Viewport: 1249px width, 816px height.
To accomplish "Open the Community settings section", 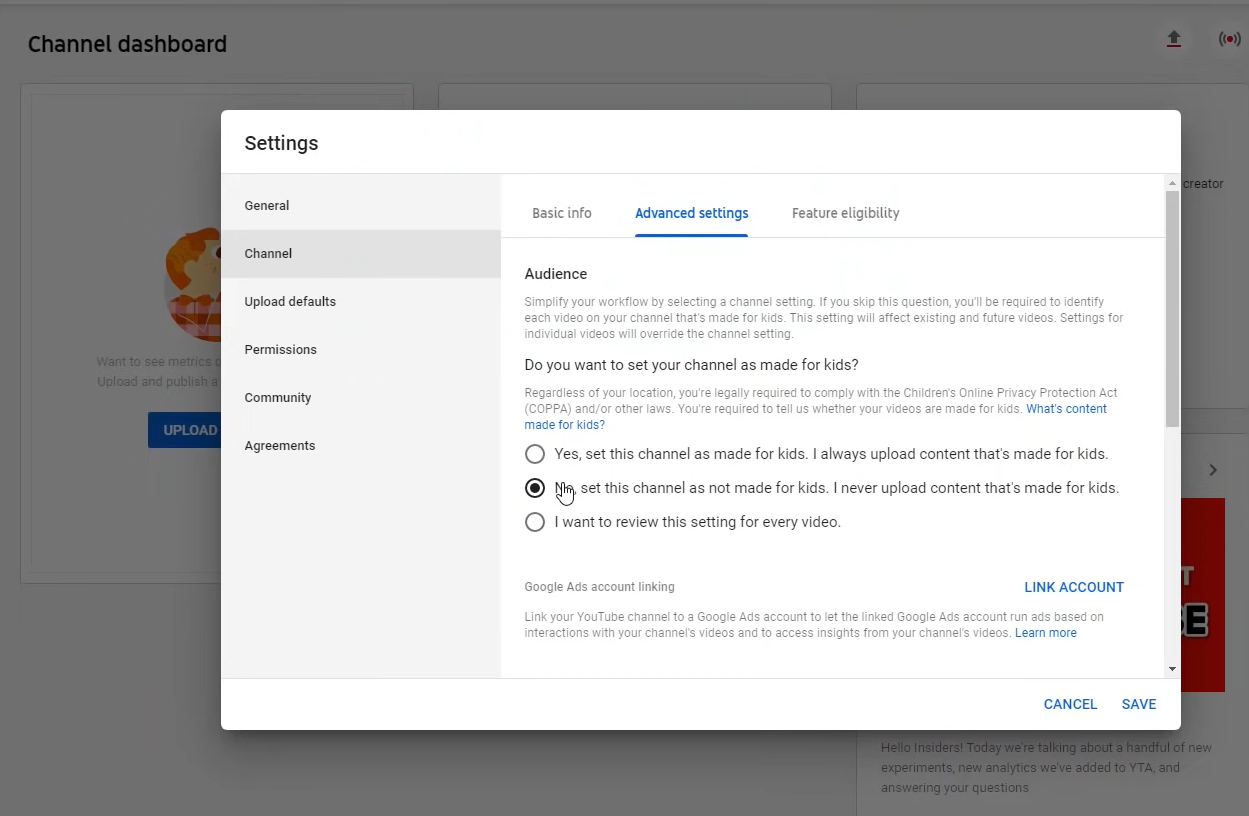I will click(361, 398).
